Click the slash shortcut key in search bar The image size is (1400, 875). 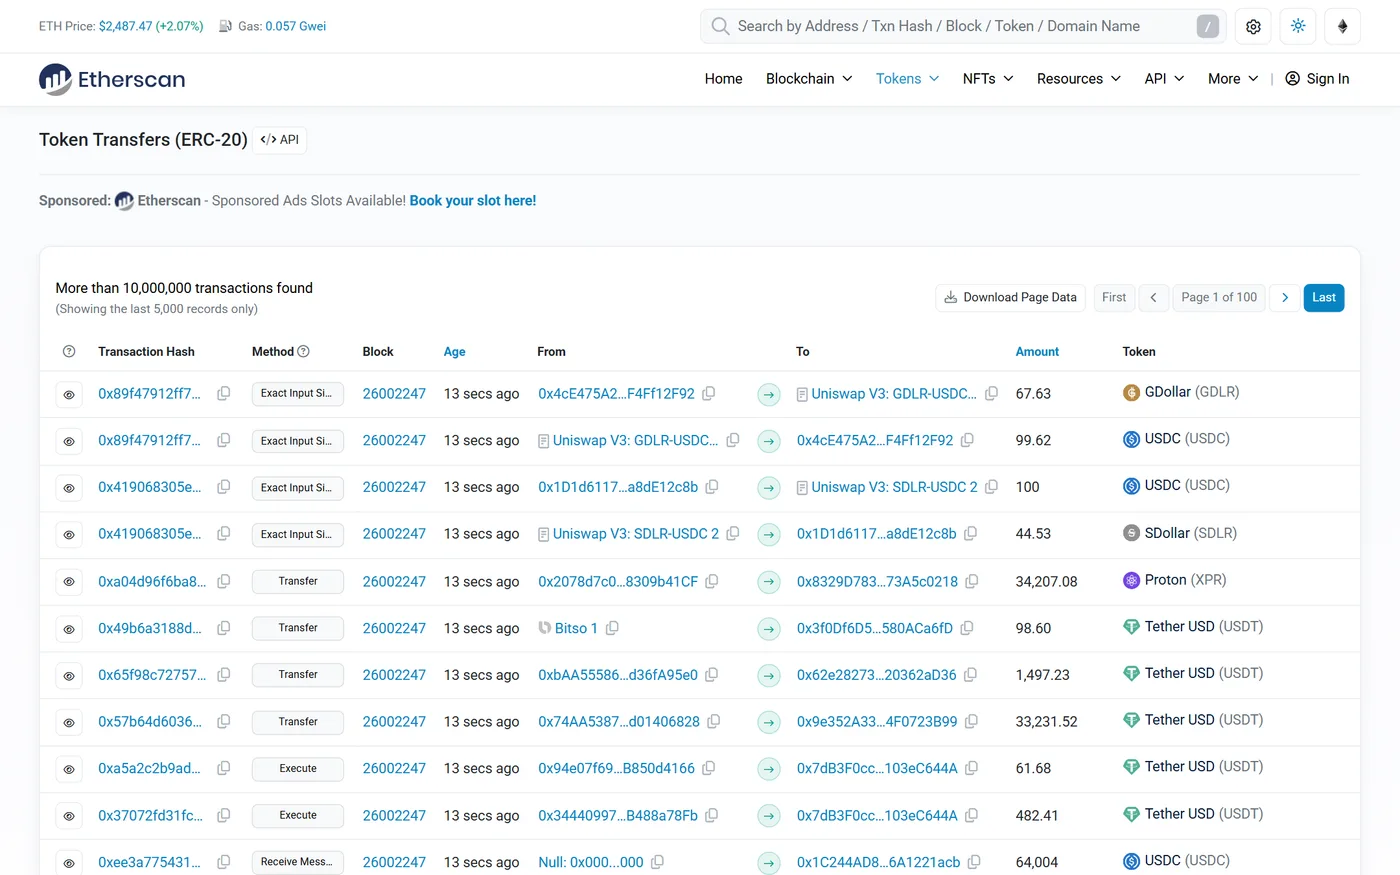tap(1208, 27)
